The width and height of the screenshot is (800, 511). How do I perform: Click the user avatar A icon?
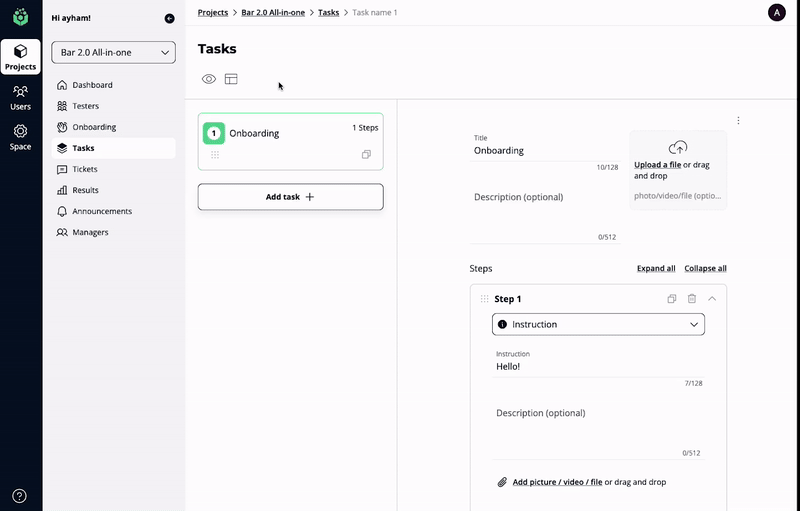776,12
